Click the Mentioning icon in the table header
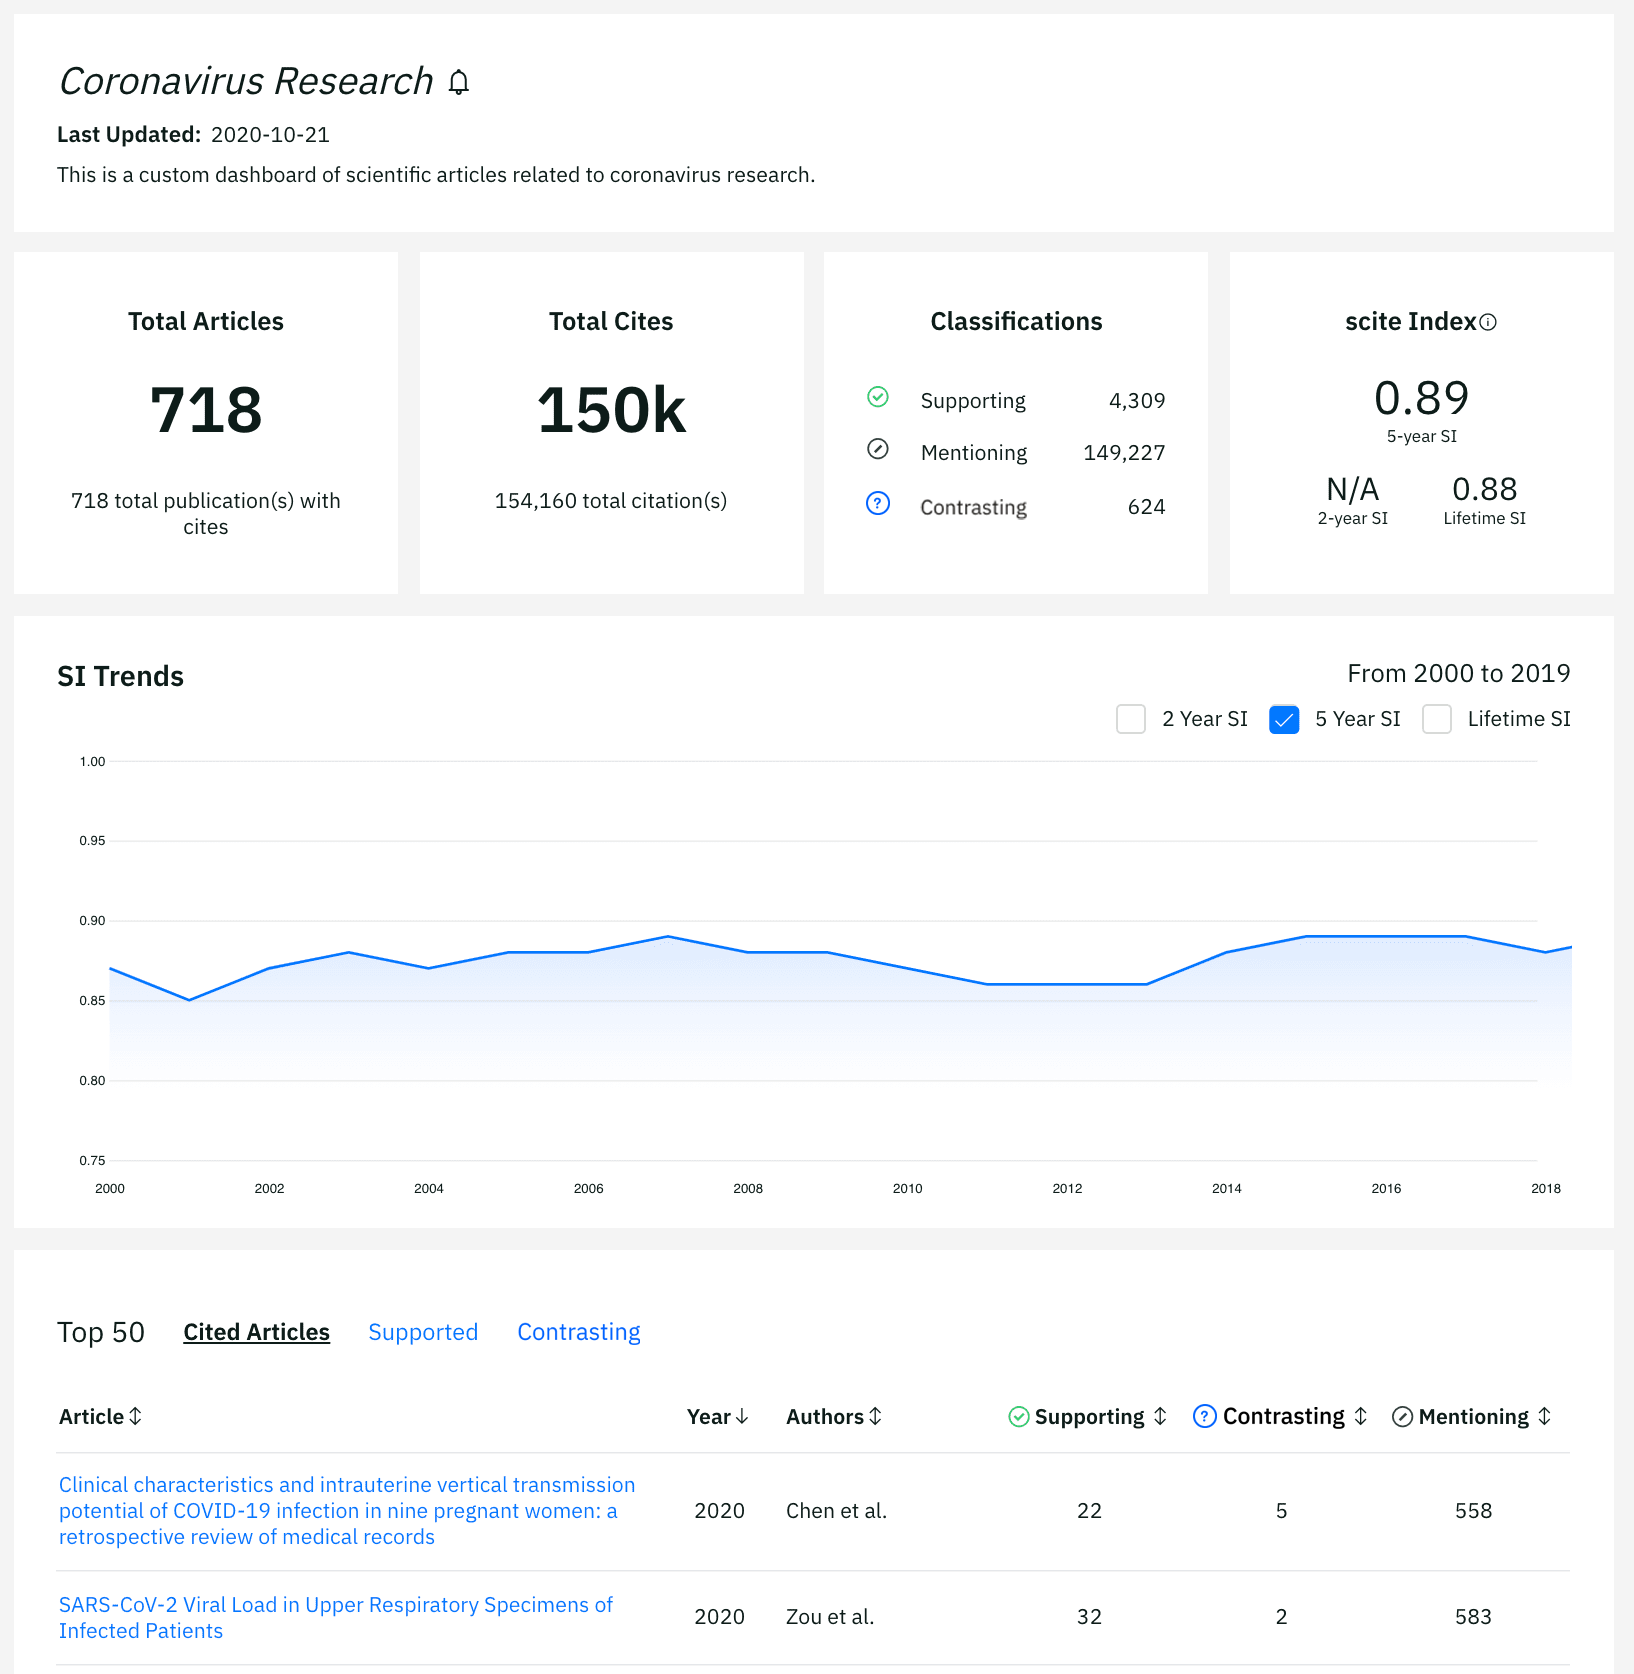 (x=1402, y=1417)
